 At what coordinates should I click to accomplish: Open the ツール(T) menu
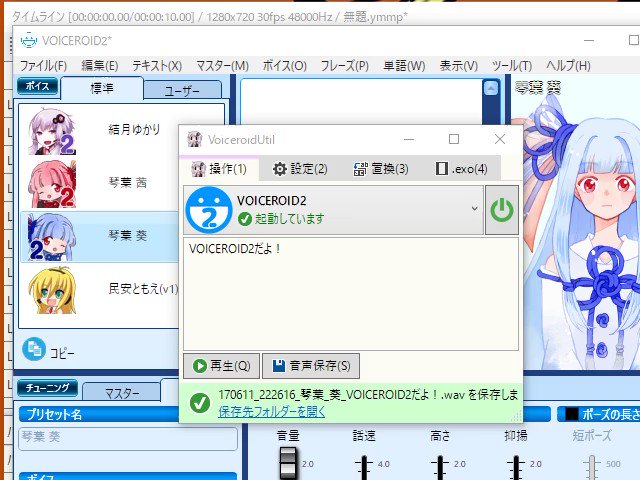coord(511,66)
